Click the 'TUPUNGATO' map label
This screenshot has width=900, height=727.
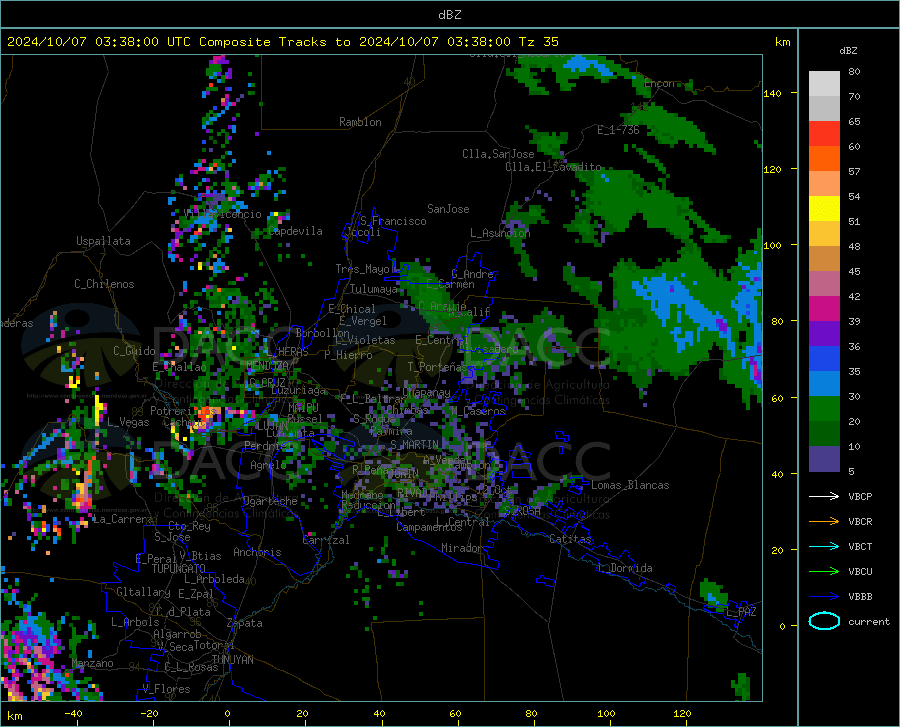[x=179, y=569]
